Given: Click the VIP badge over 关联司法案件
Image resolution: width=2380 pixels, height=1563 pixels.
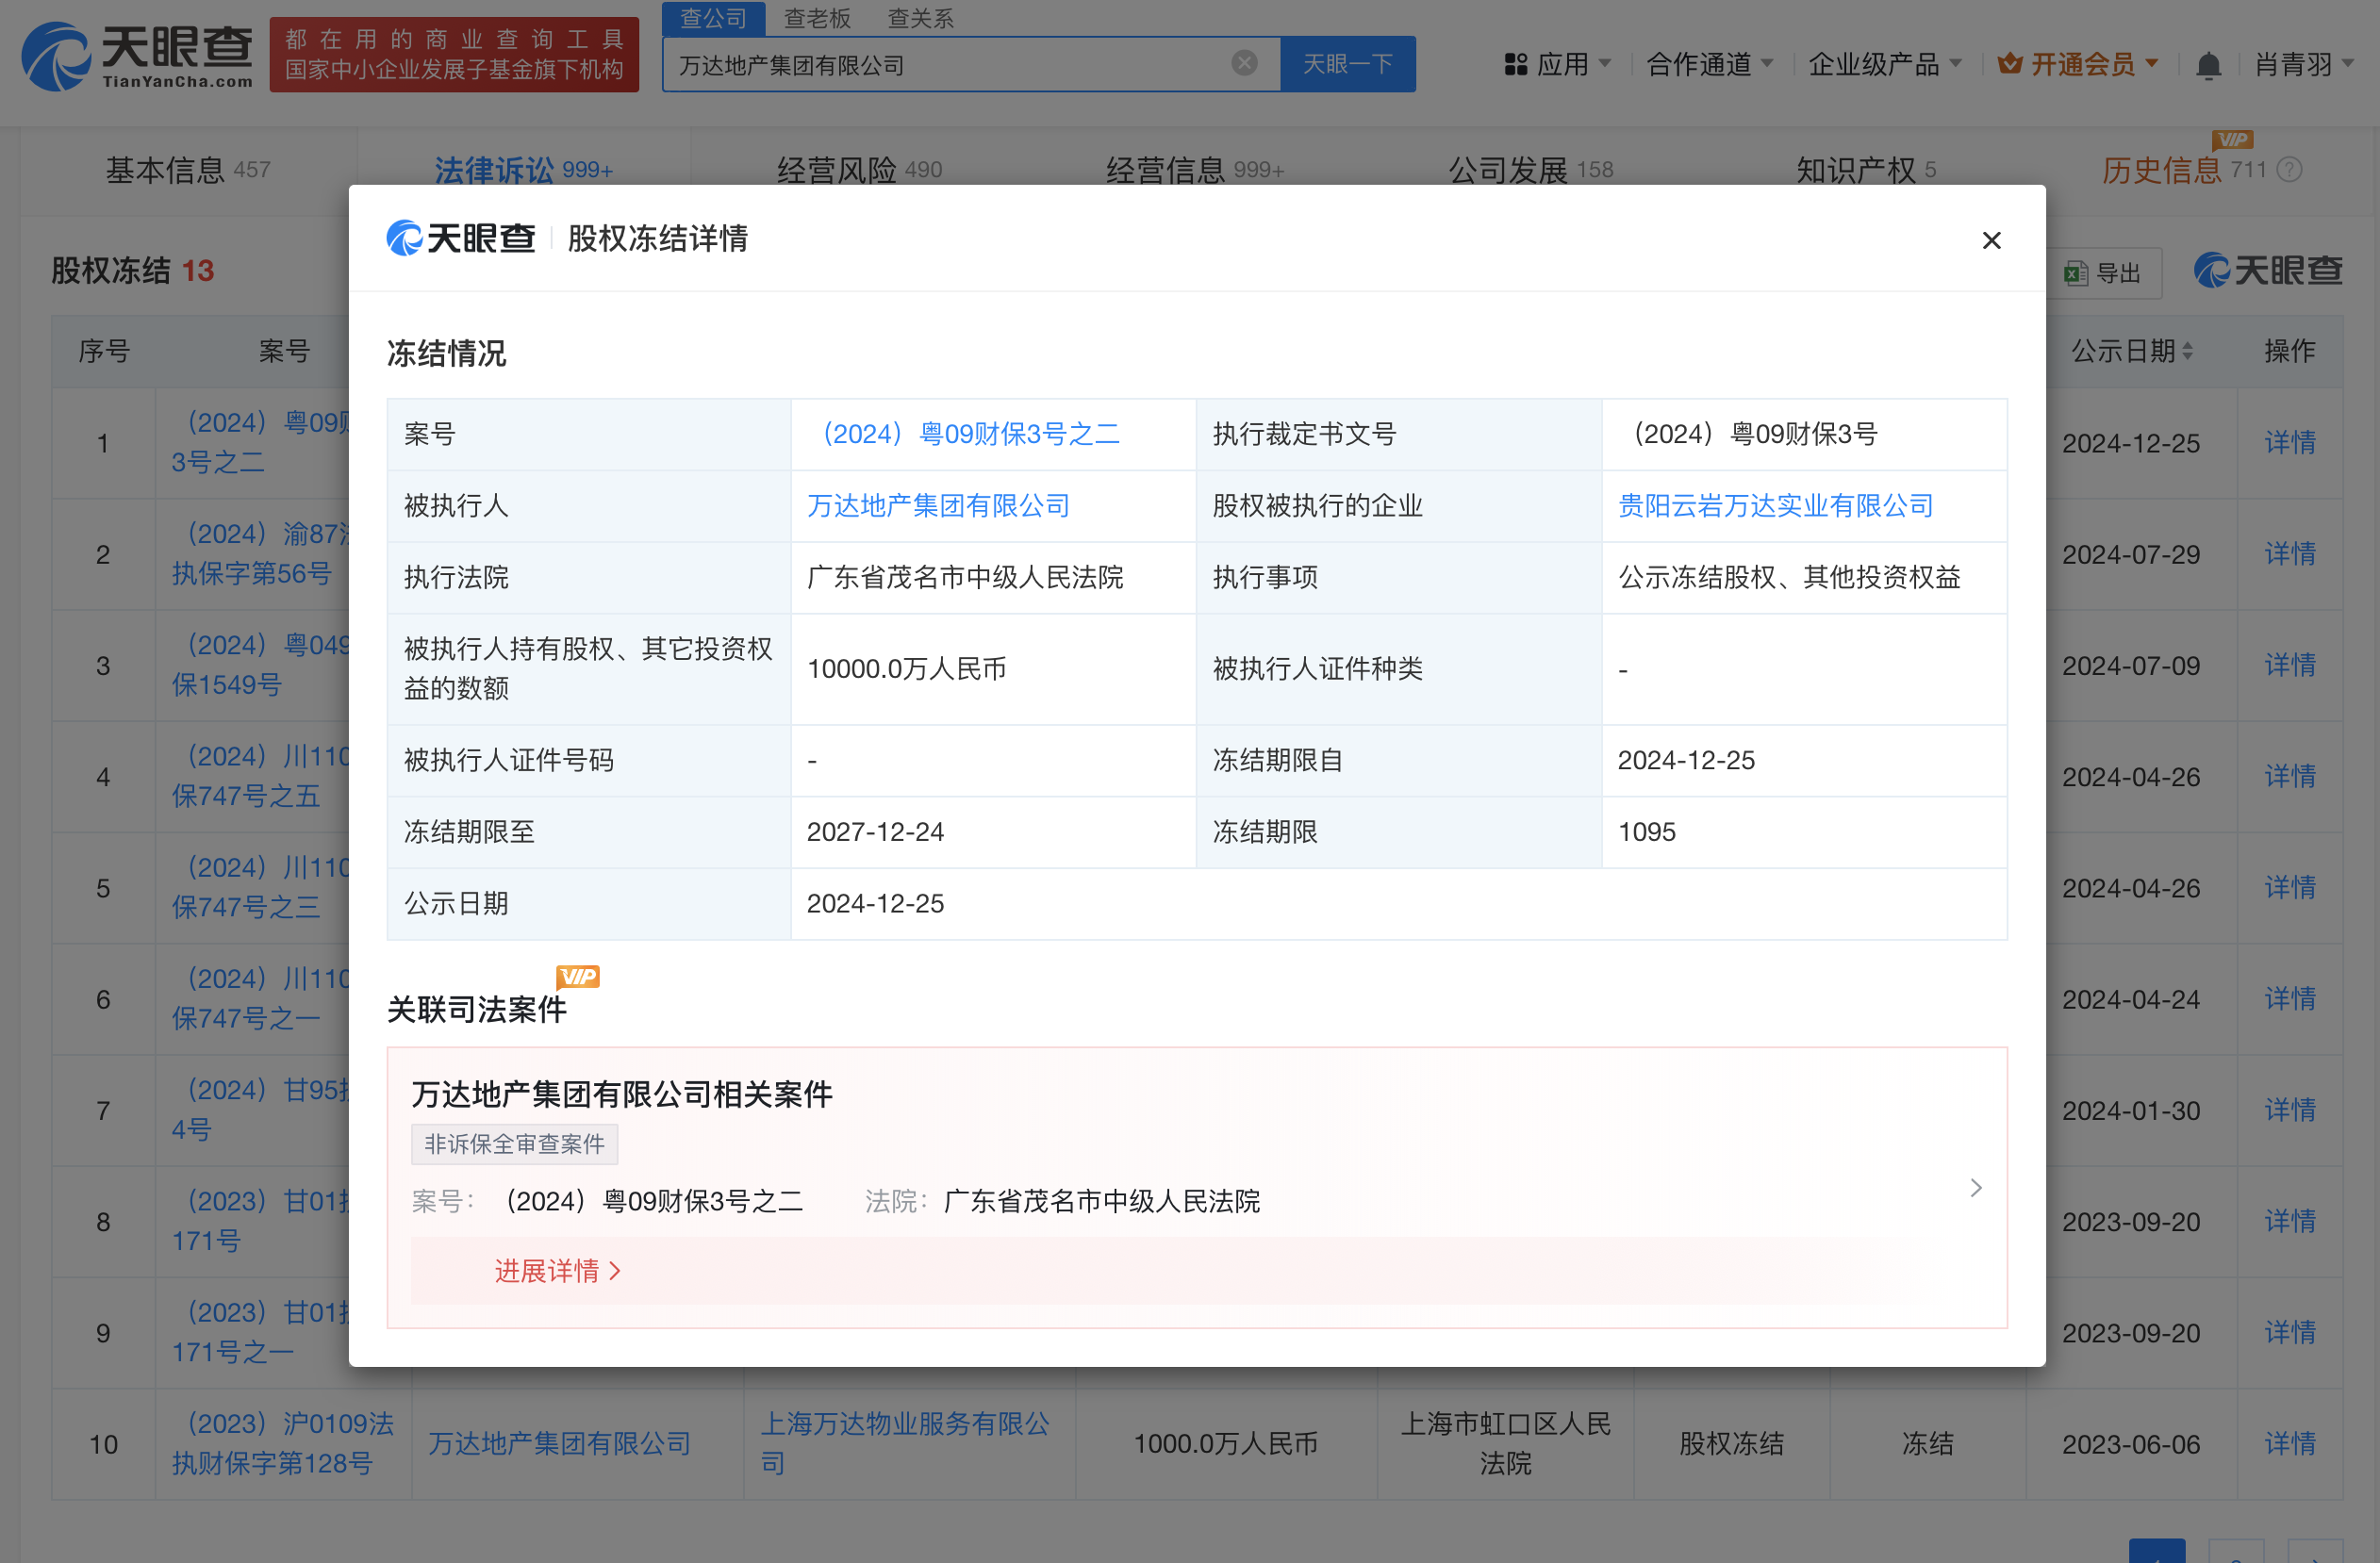Looking at the screenshot, I should coord(578,976).
